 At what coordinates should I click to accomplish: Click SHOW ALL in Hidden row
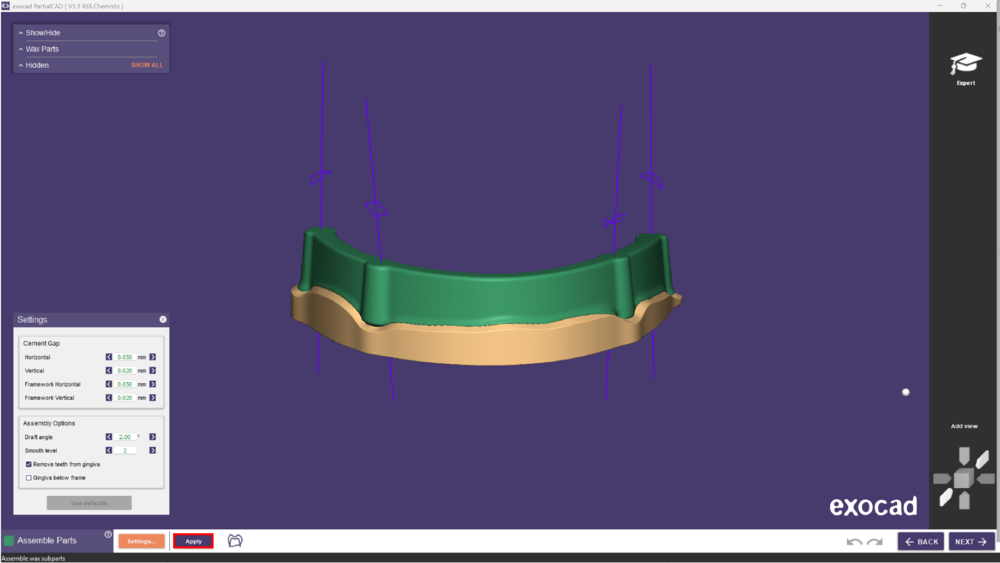[x=147, y=65]
